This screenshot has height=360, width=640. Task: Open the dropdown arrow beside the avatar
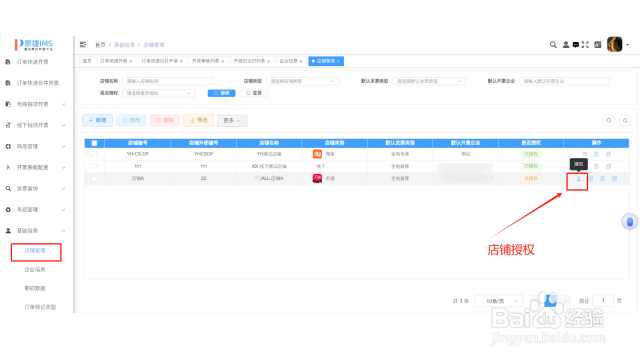(x=628, y=44)
